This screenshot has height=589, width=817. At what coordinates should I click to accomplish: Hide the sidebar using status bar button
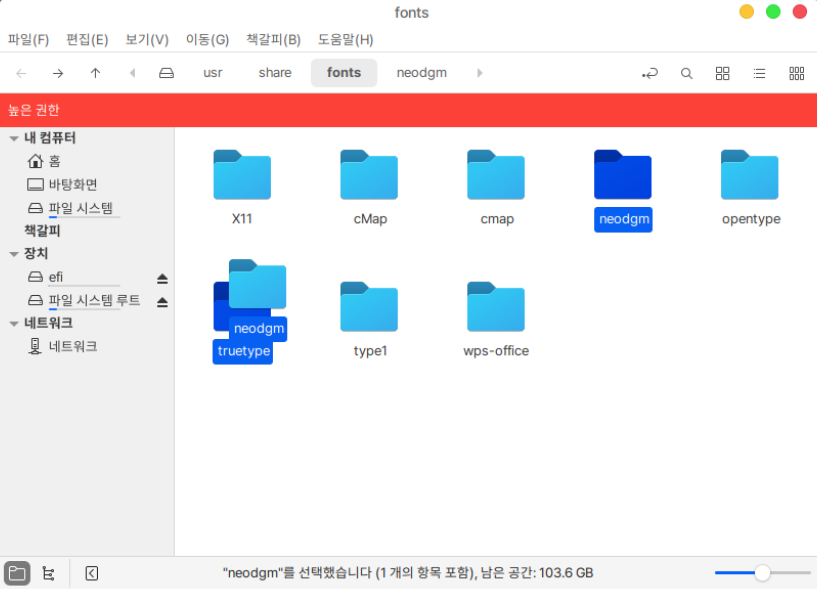click(x=92, y=573)
